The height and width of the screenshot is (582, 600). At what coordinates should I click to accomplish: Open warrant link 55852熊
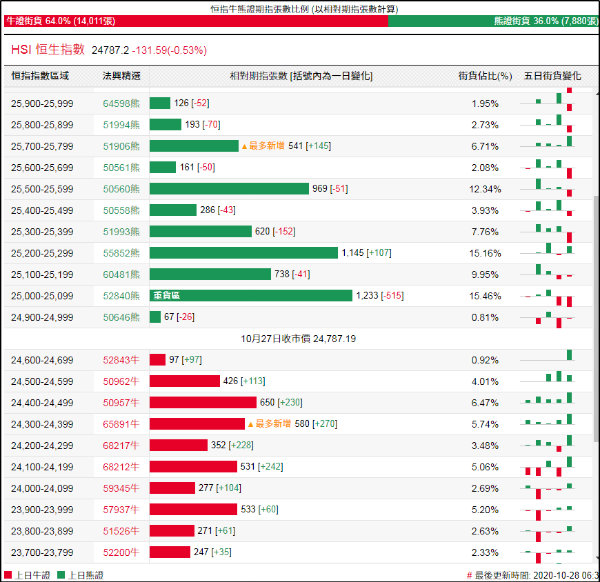(x=121, y=253)
